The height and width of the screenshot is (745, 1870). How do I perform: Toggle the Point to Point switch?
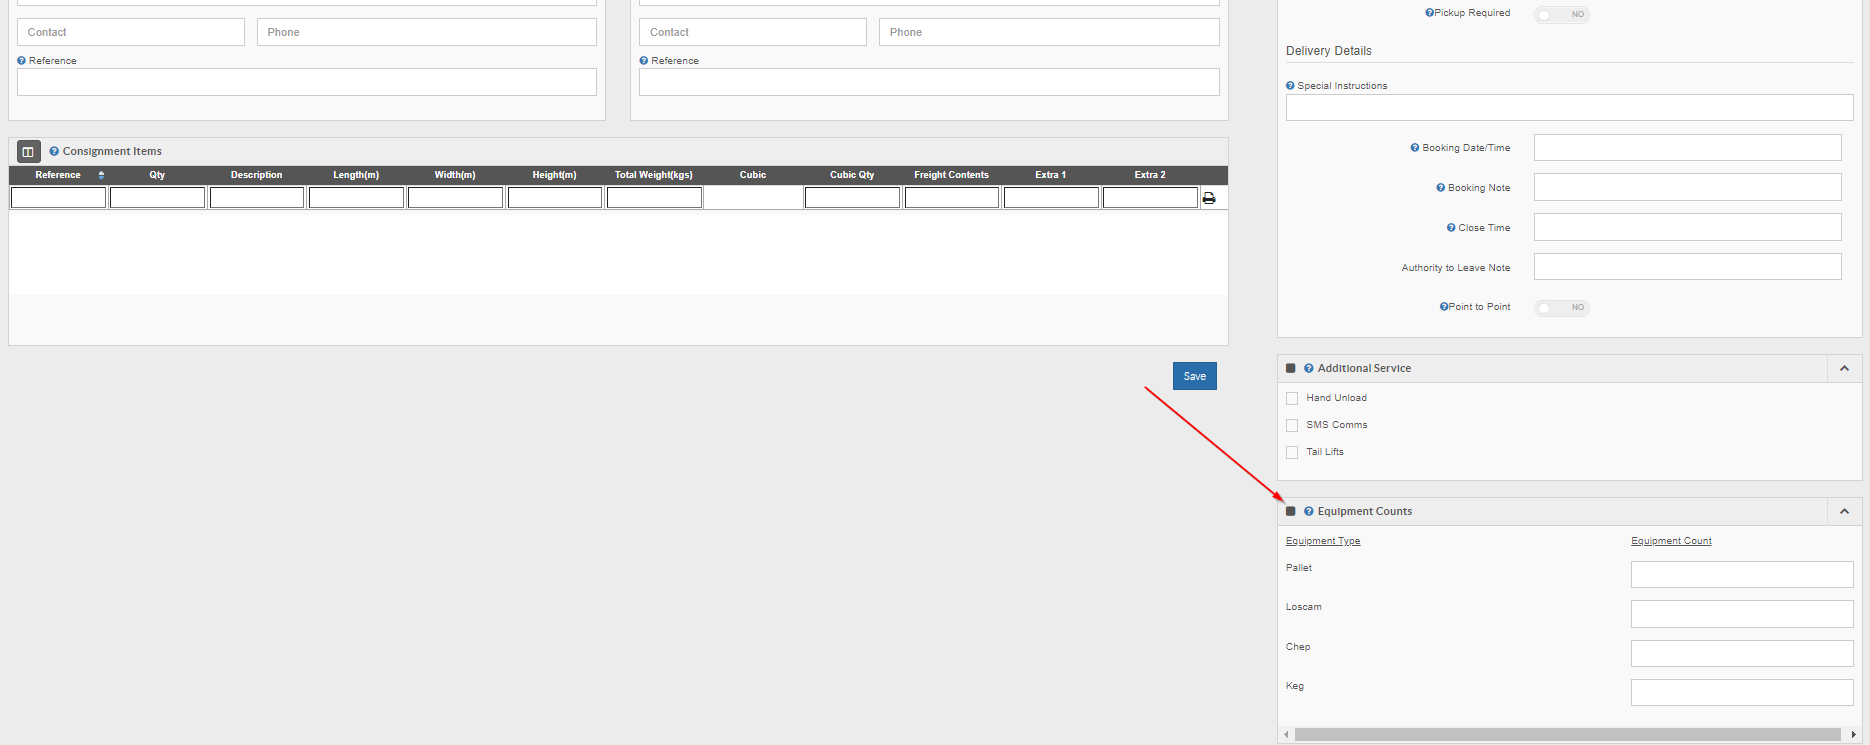pos(1561,308)
